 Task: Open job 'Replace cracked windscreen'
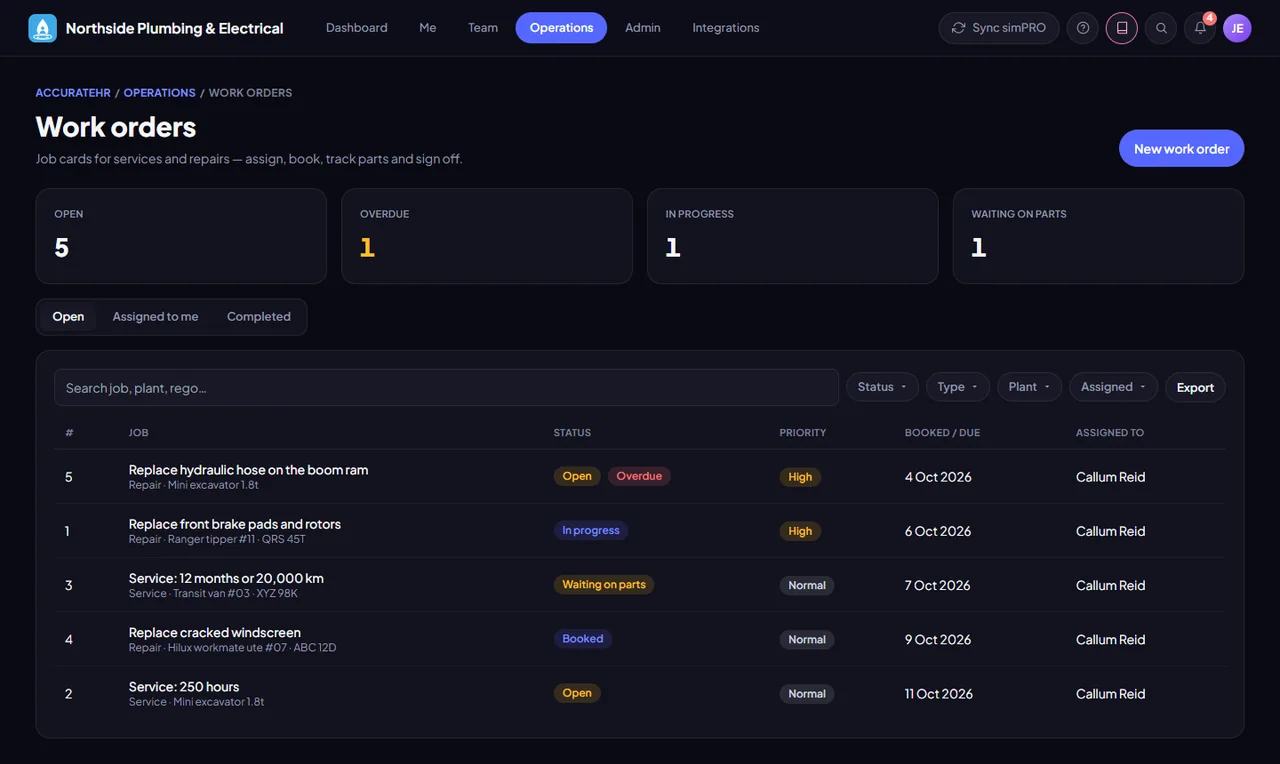coord(215,632)
